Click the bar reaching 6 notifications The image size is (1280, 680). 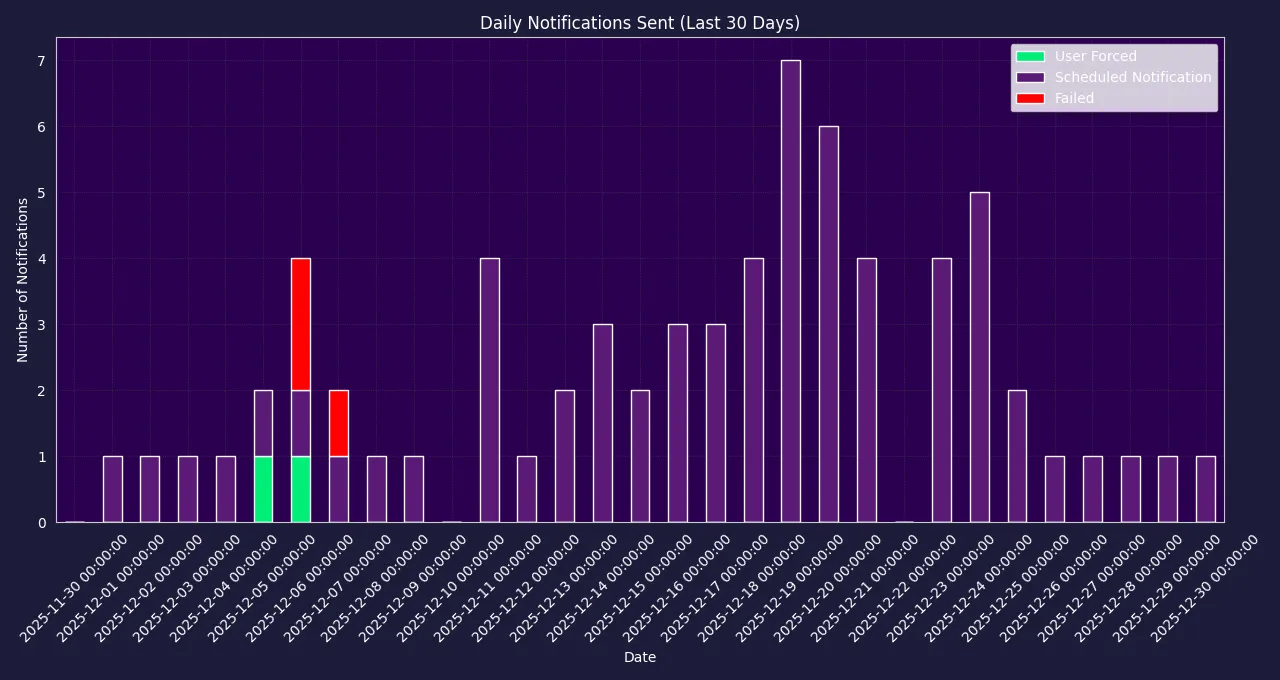828,324
